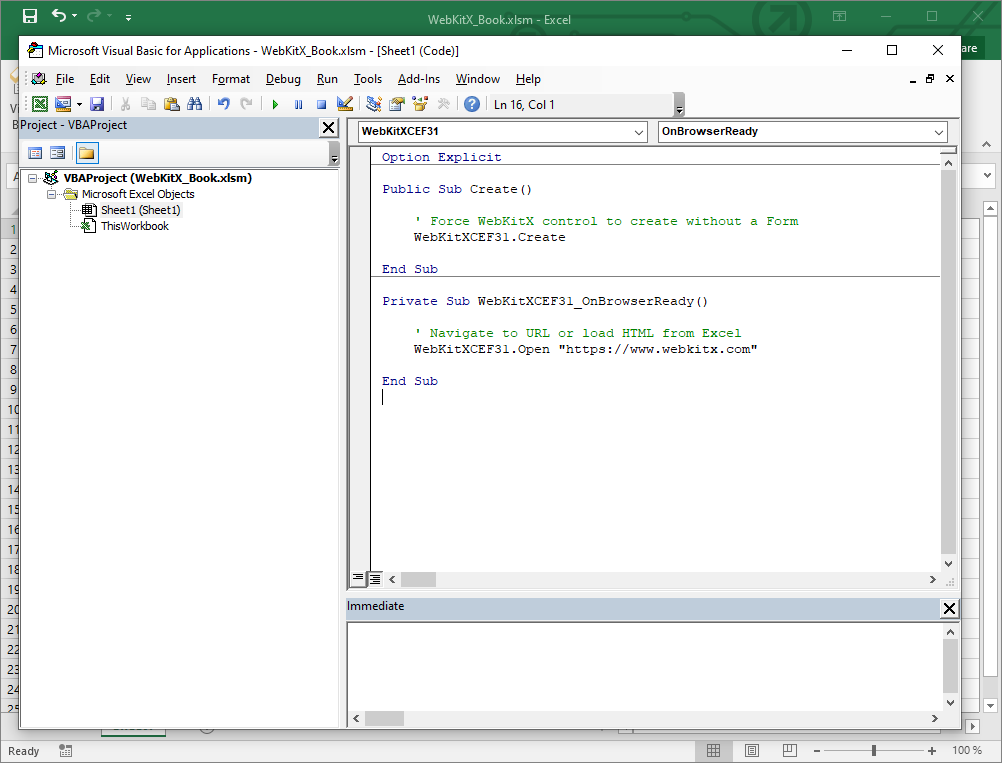1002x763 pixels.
Task: Customize Excel Quick Access Toolbar dropdown
Action: [128, 17]
